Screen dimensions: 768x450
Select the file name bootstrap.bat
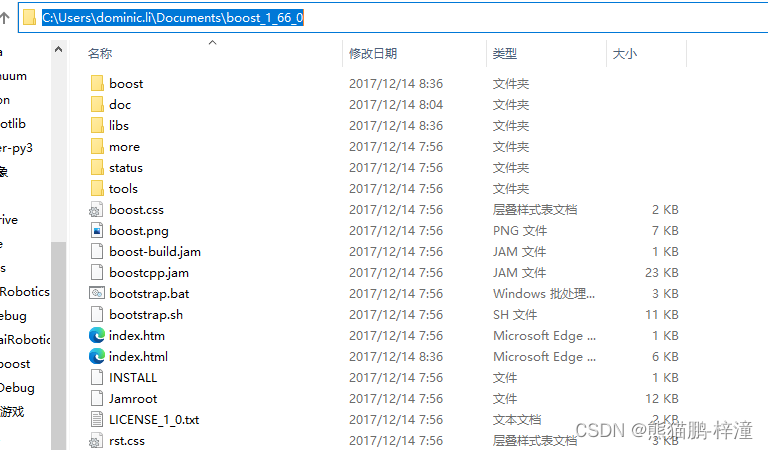coord(149,294)
